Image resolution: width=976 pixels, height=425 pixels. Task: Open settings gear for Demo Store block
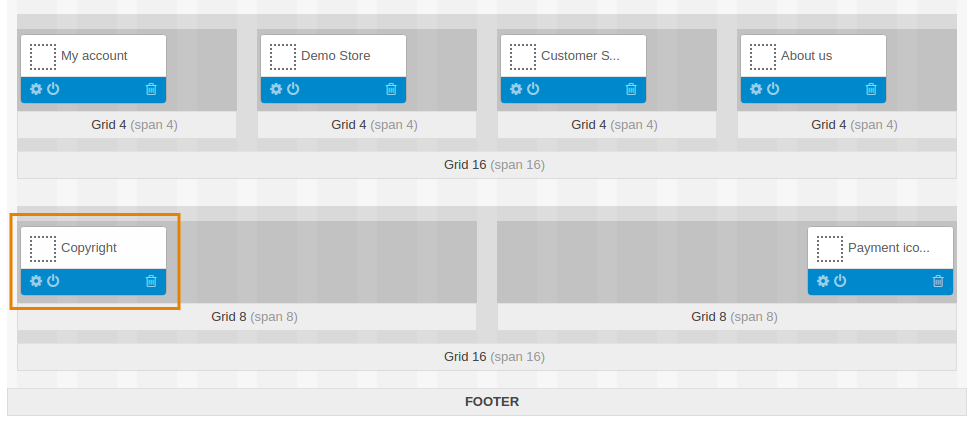[x=276, y=89]
